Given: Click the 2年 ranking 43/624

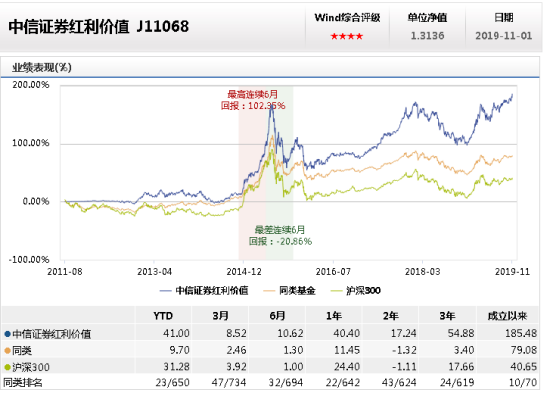Looking at the screenshot, I should point(399,382).
